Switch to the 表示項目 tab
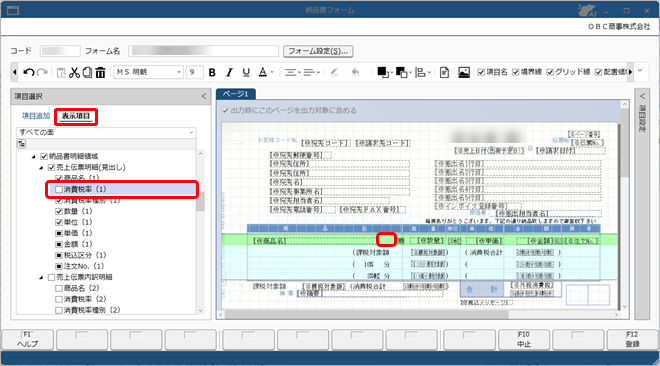The height and width of the screenshot is (366, 660). [76, 116]
